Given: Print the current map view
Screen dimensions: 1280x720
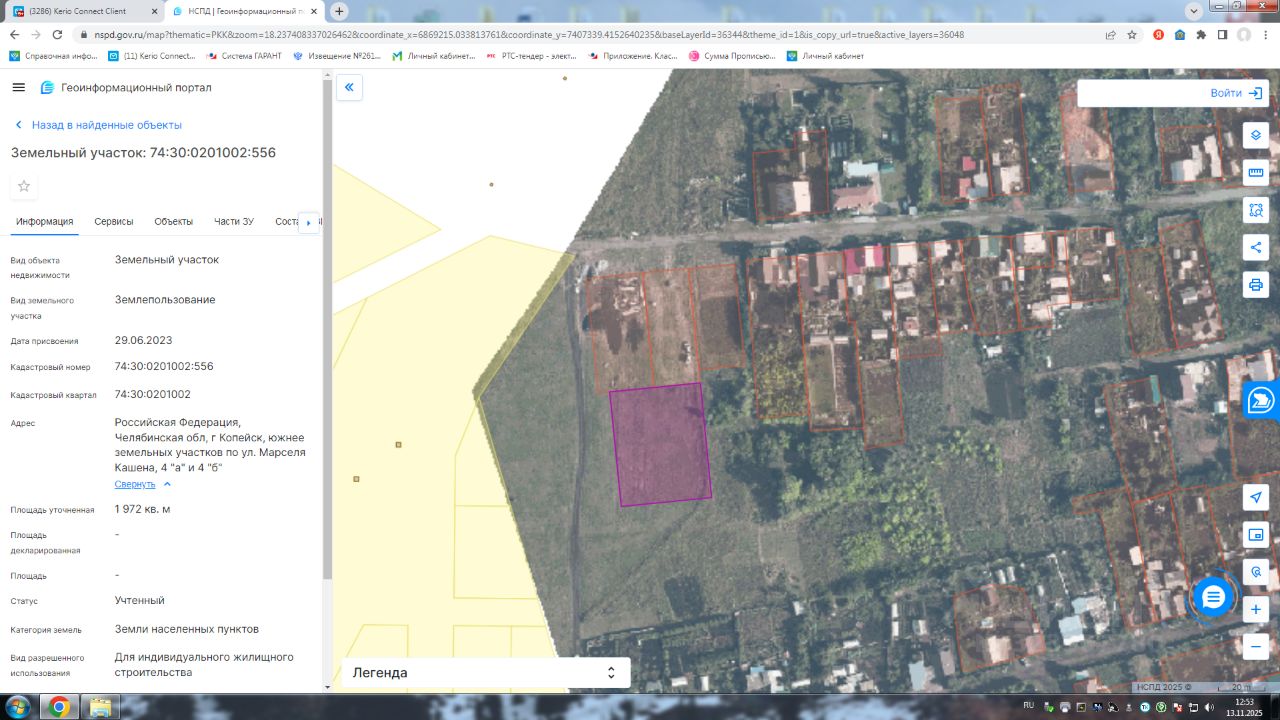Looking at the screenshot, I should [1256, 285].
